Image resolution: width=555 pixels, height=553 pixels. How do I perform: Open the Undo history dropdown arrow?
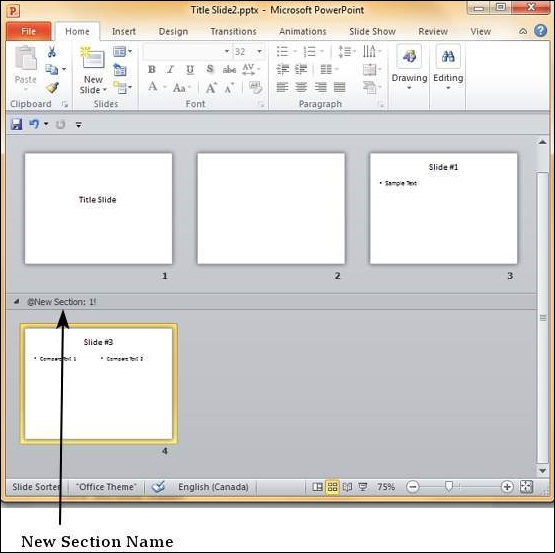click(46, 124)
